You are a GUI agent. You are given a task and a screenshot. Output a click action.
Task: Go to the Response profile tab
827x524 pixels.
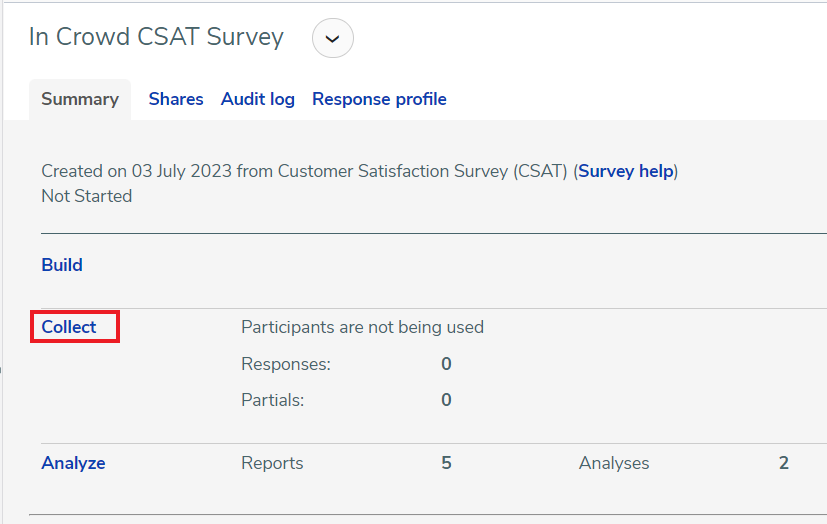pyautogui.click(x=379, y=99)
